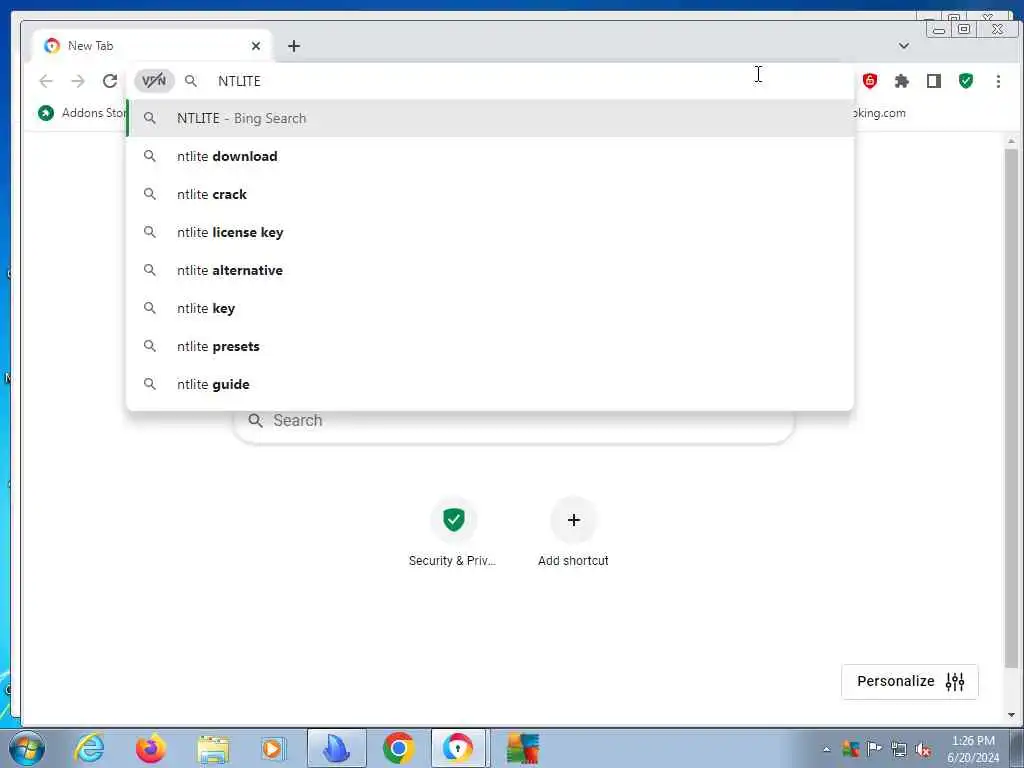Switch to Google Chrome in taskbar

(398, 748)
